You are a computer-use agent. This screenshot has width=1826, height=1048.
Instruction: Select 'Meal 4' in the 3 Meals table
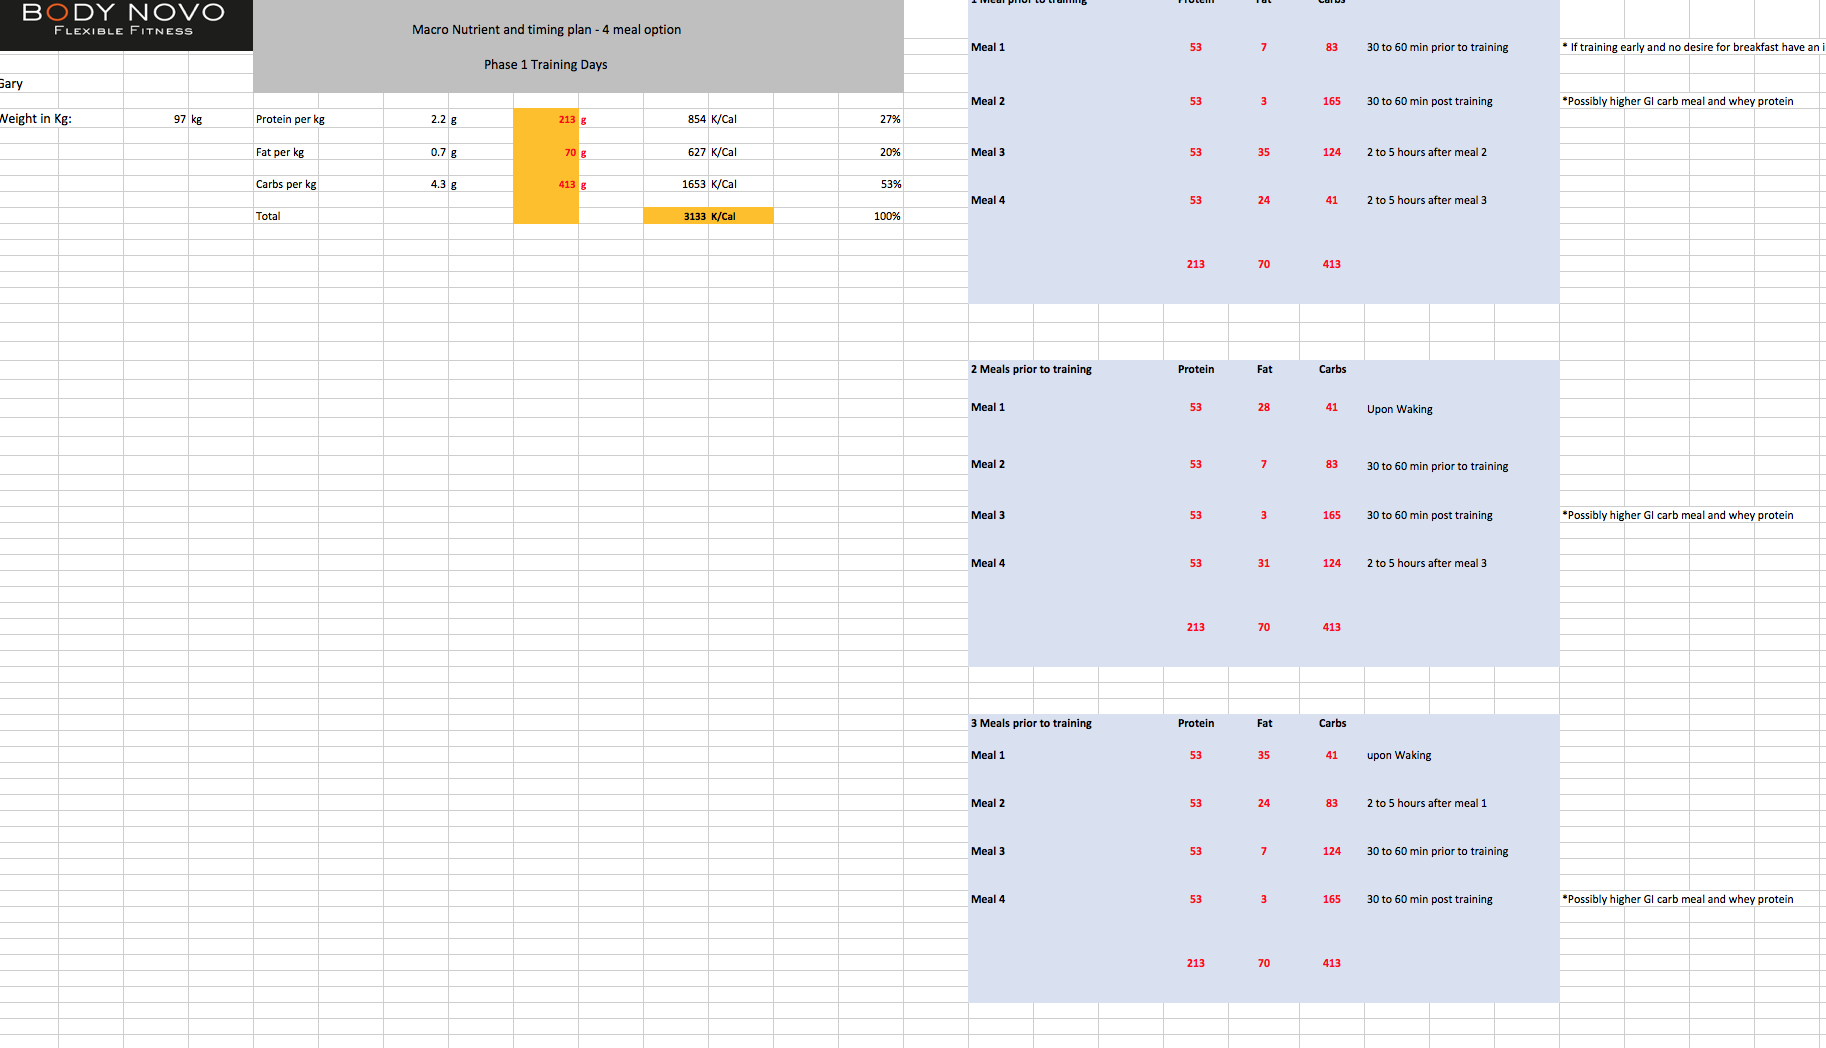tap(988, 899)
